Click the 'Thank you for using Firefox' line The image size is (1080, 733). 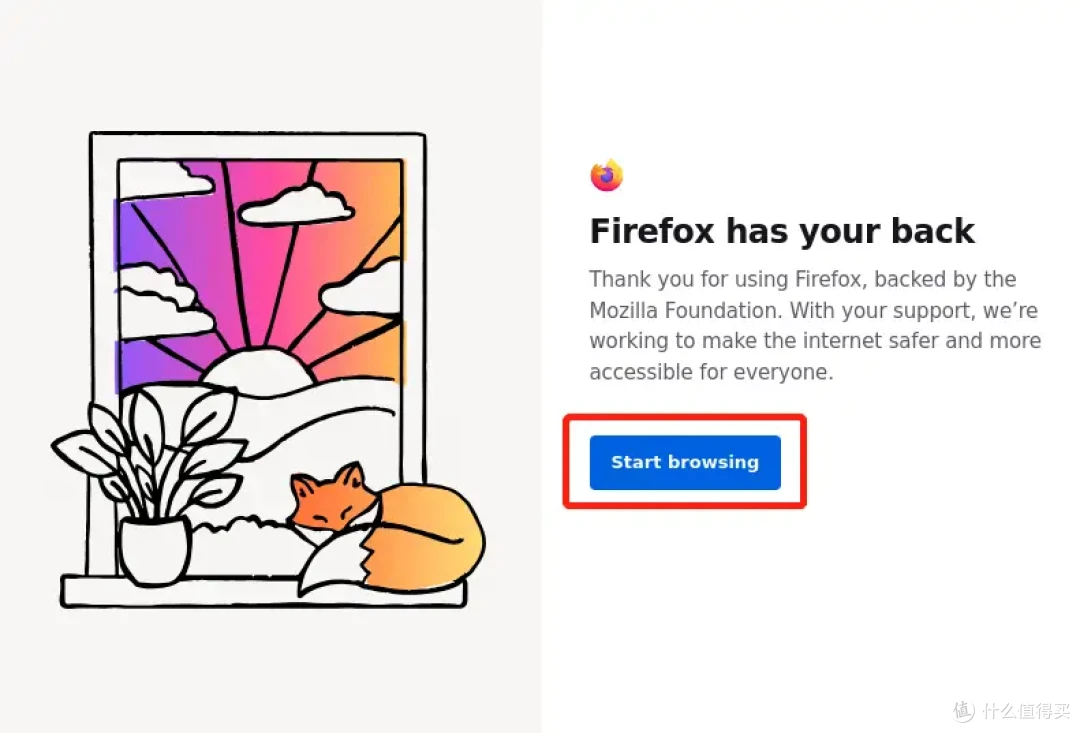point(723,279)
